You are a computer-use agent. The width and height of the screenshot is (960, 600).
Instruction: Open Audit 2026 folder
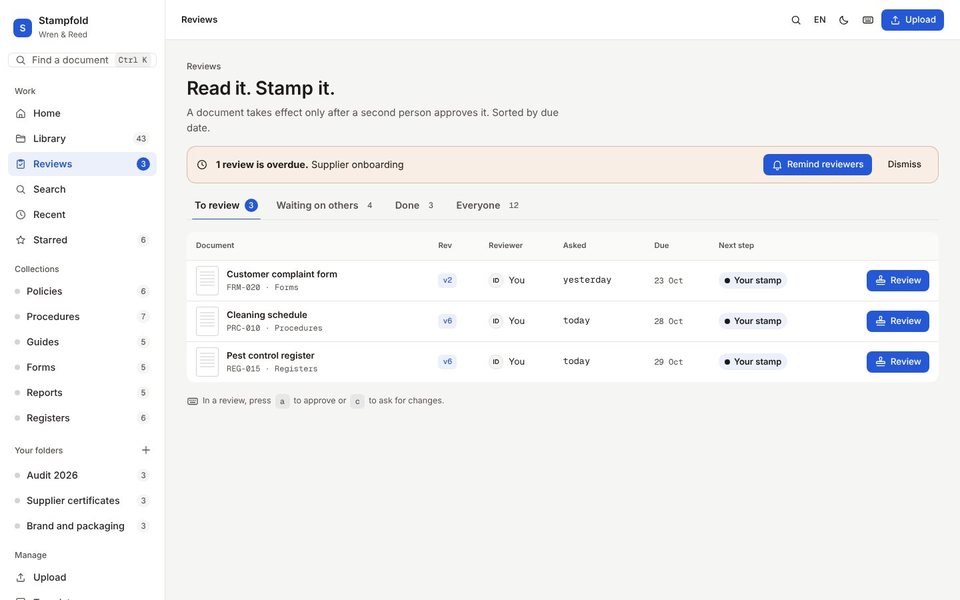coord(82,475)
